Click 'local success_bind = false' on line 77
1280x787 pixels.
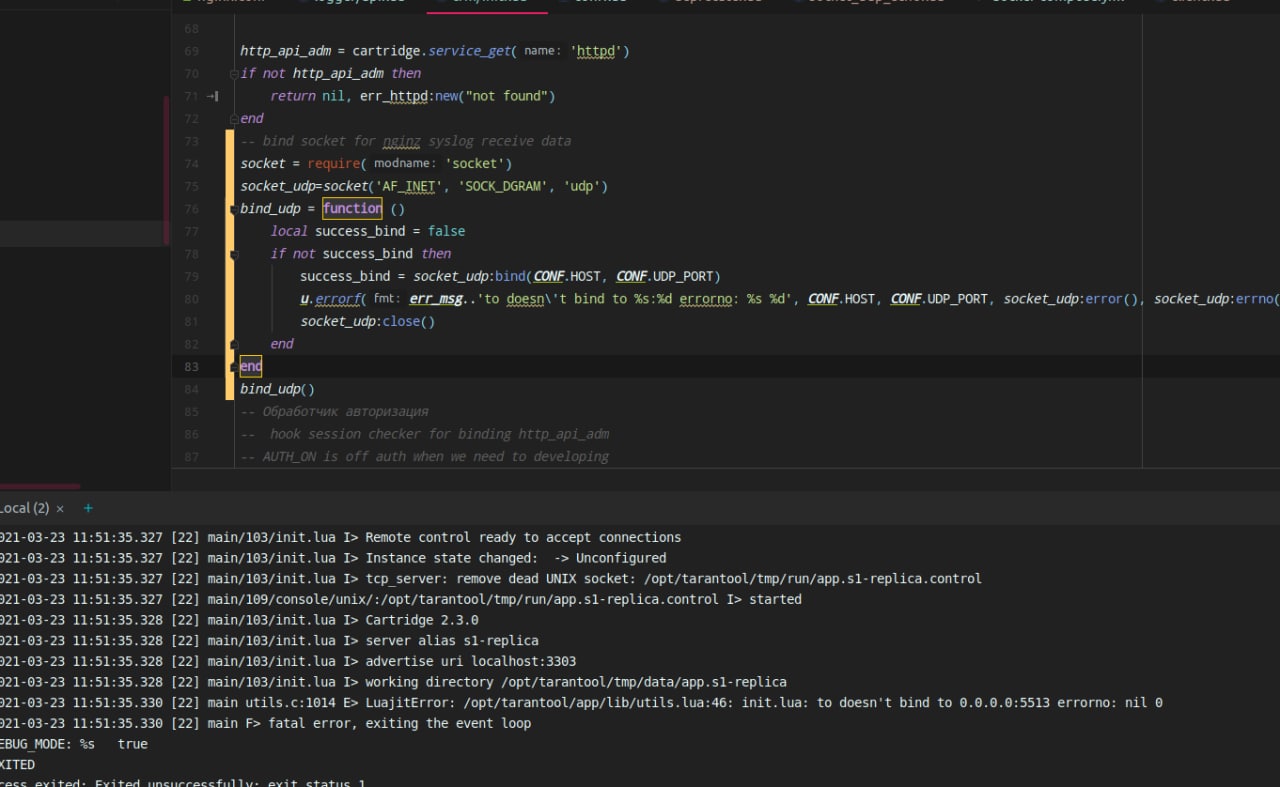coord(368,231)
